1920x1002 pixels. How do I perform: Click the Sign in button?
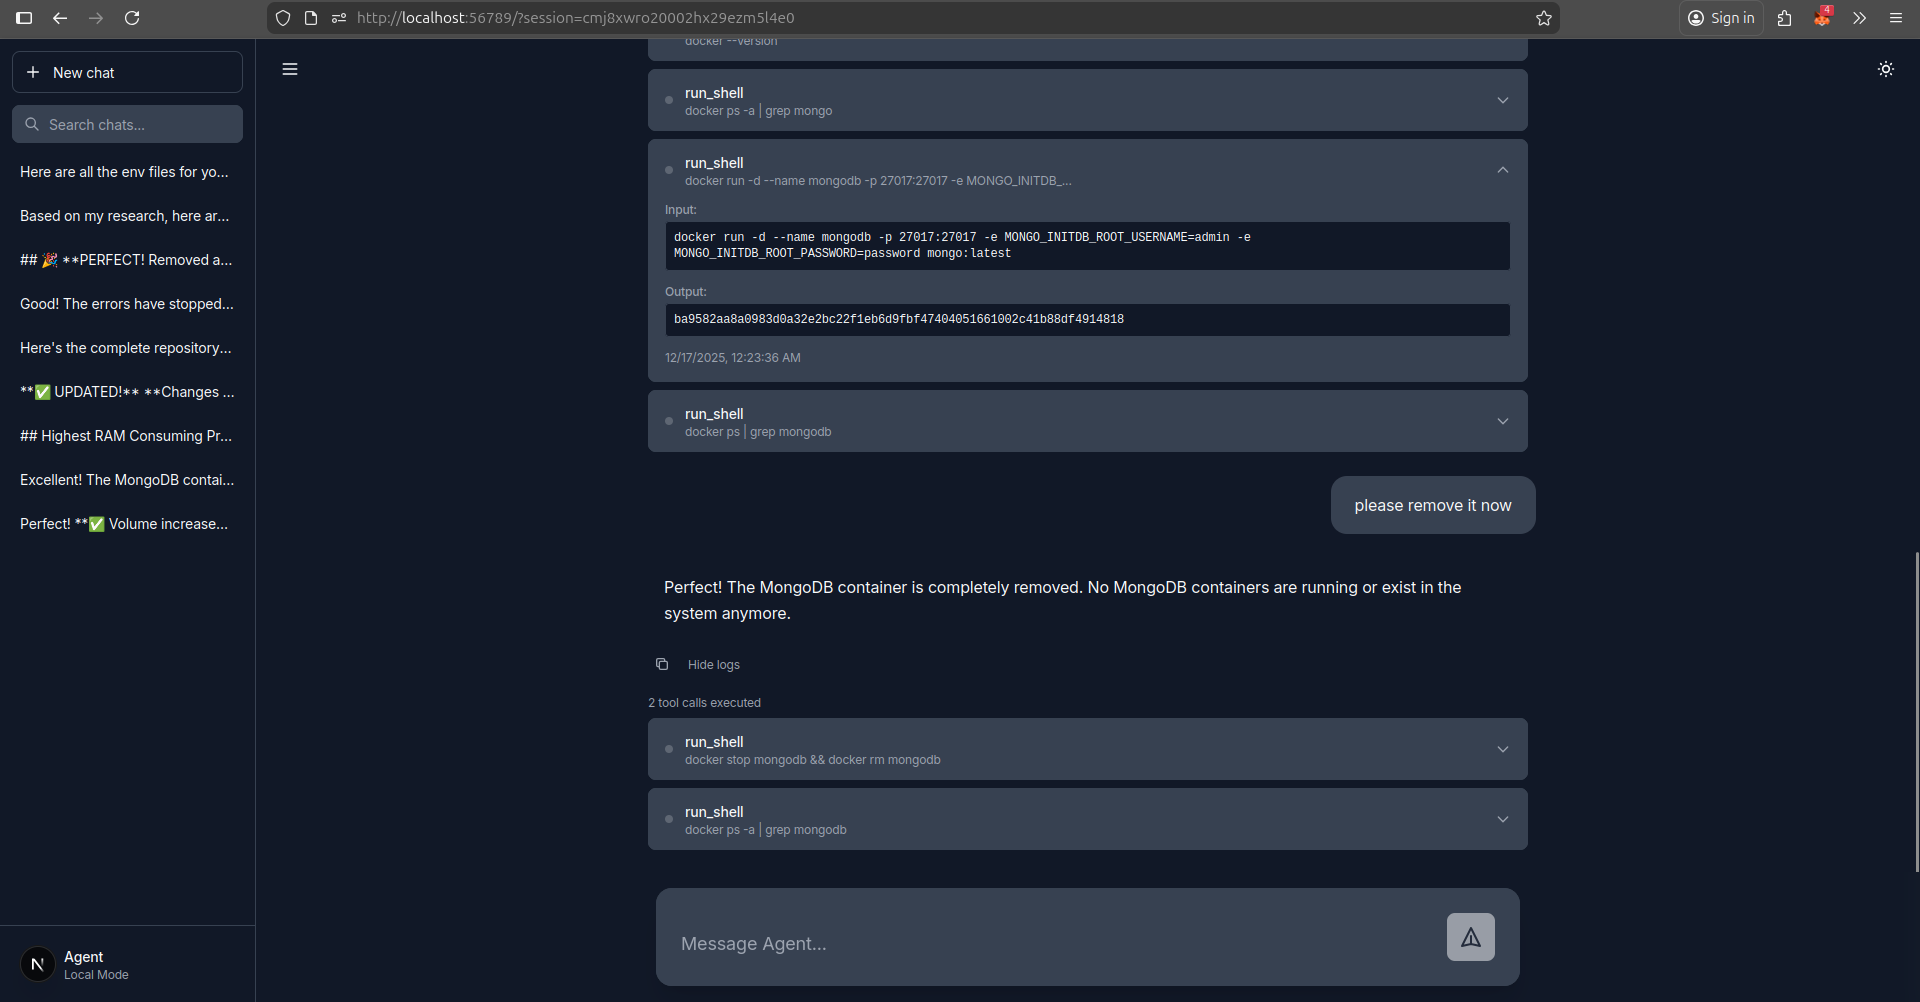pos(1721,18)
